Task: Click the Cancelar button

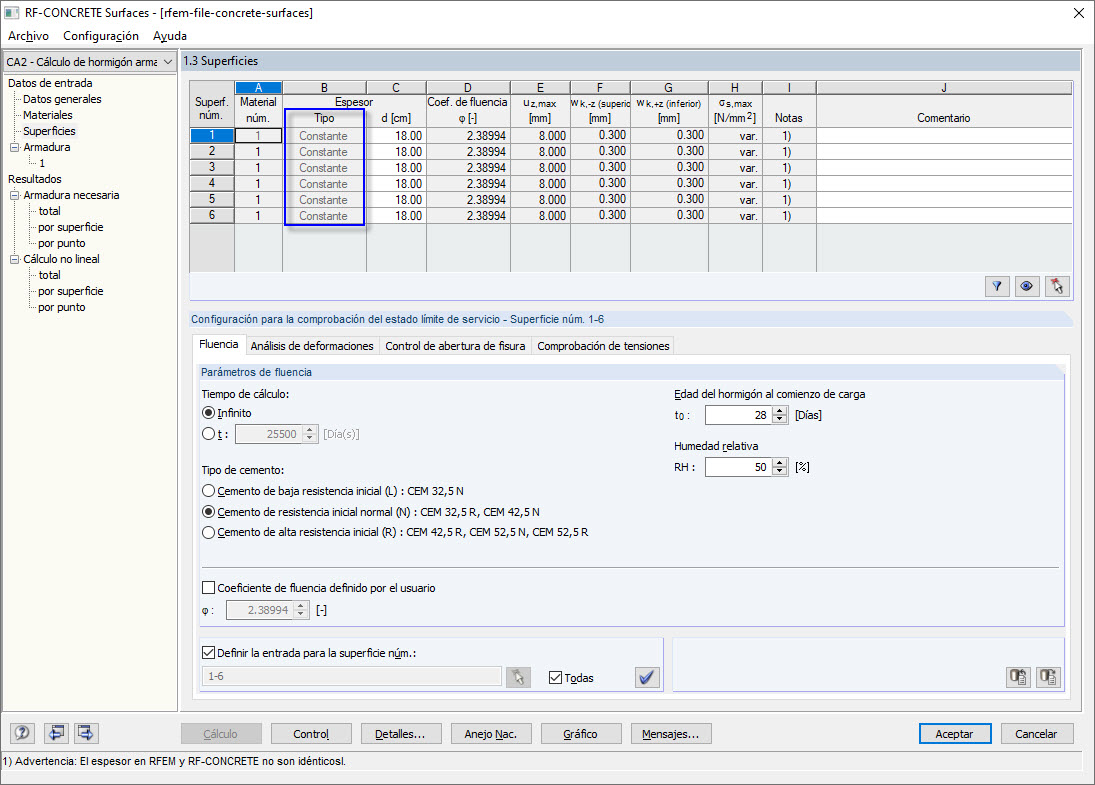Action: tap(1036, 734)
